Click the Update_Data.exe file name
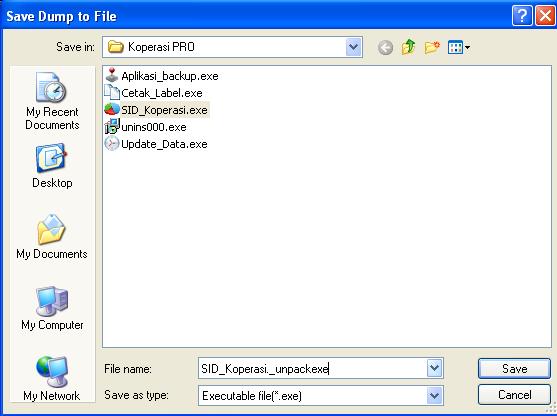This screenshot has height=416, width=557. tap(164, 144)
